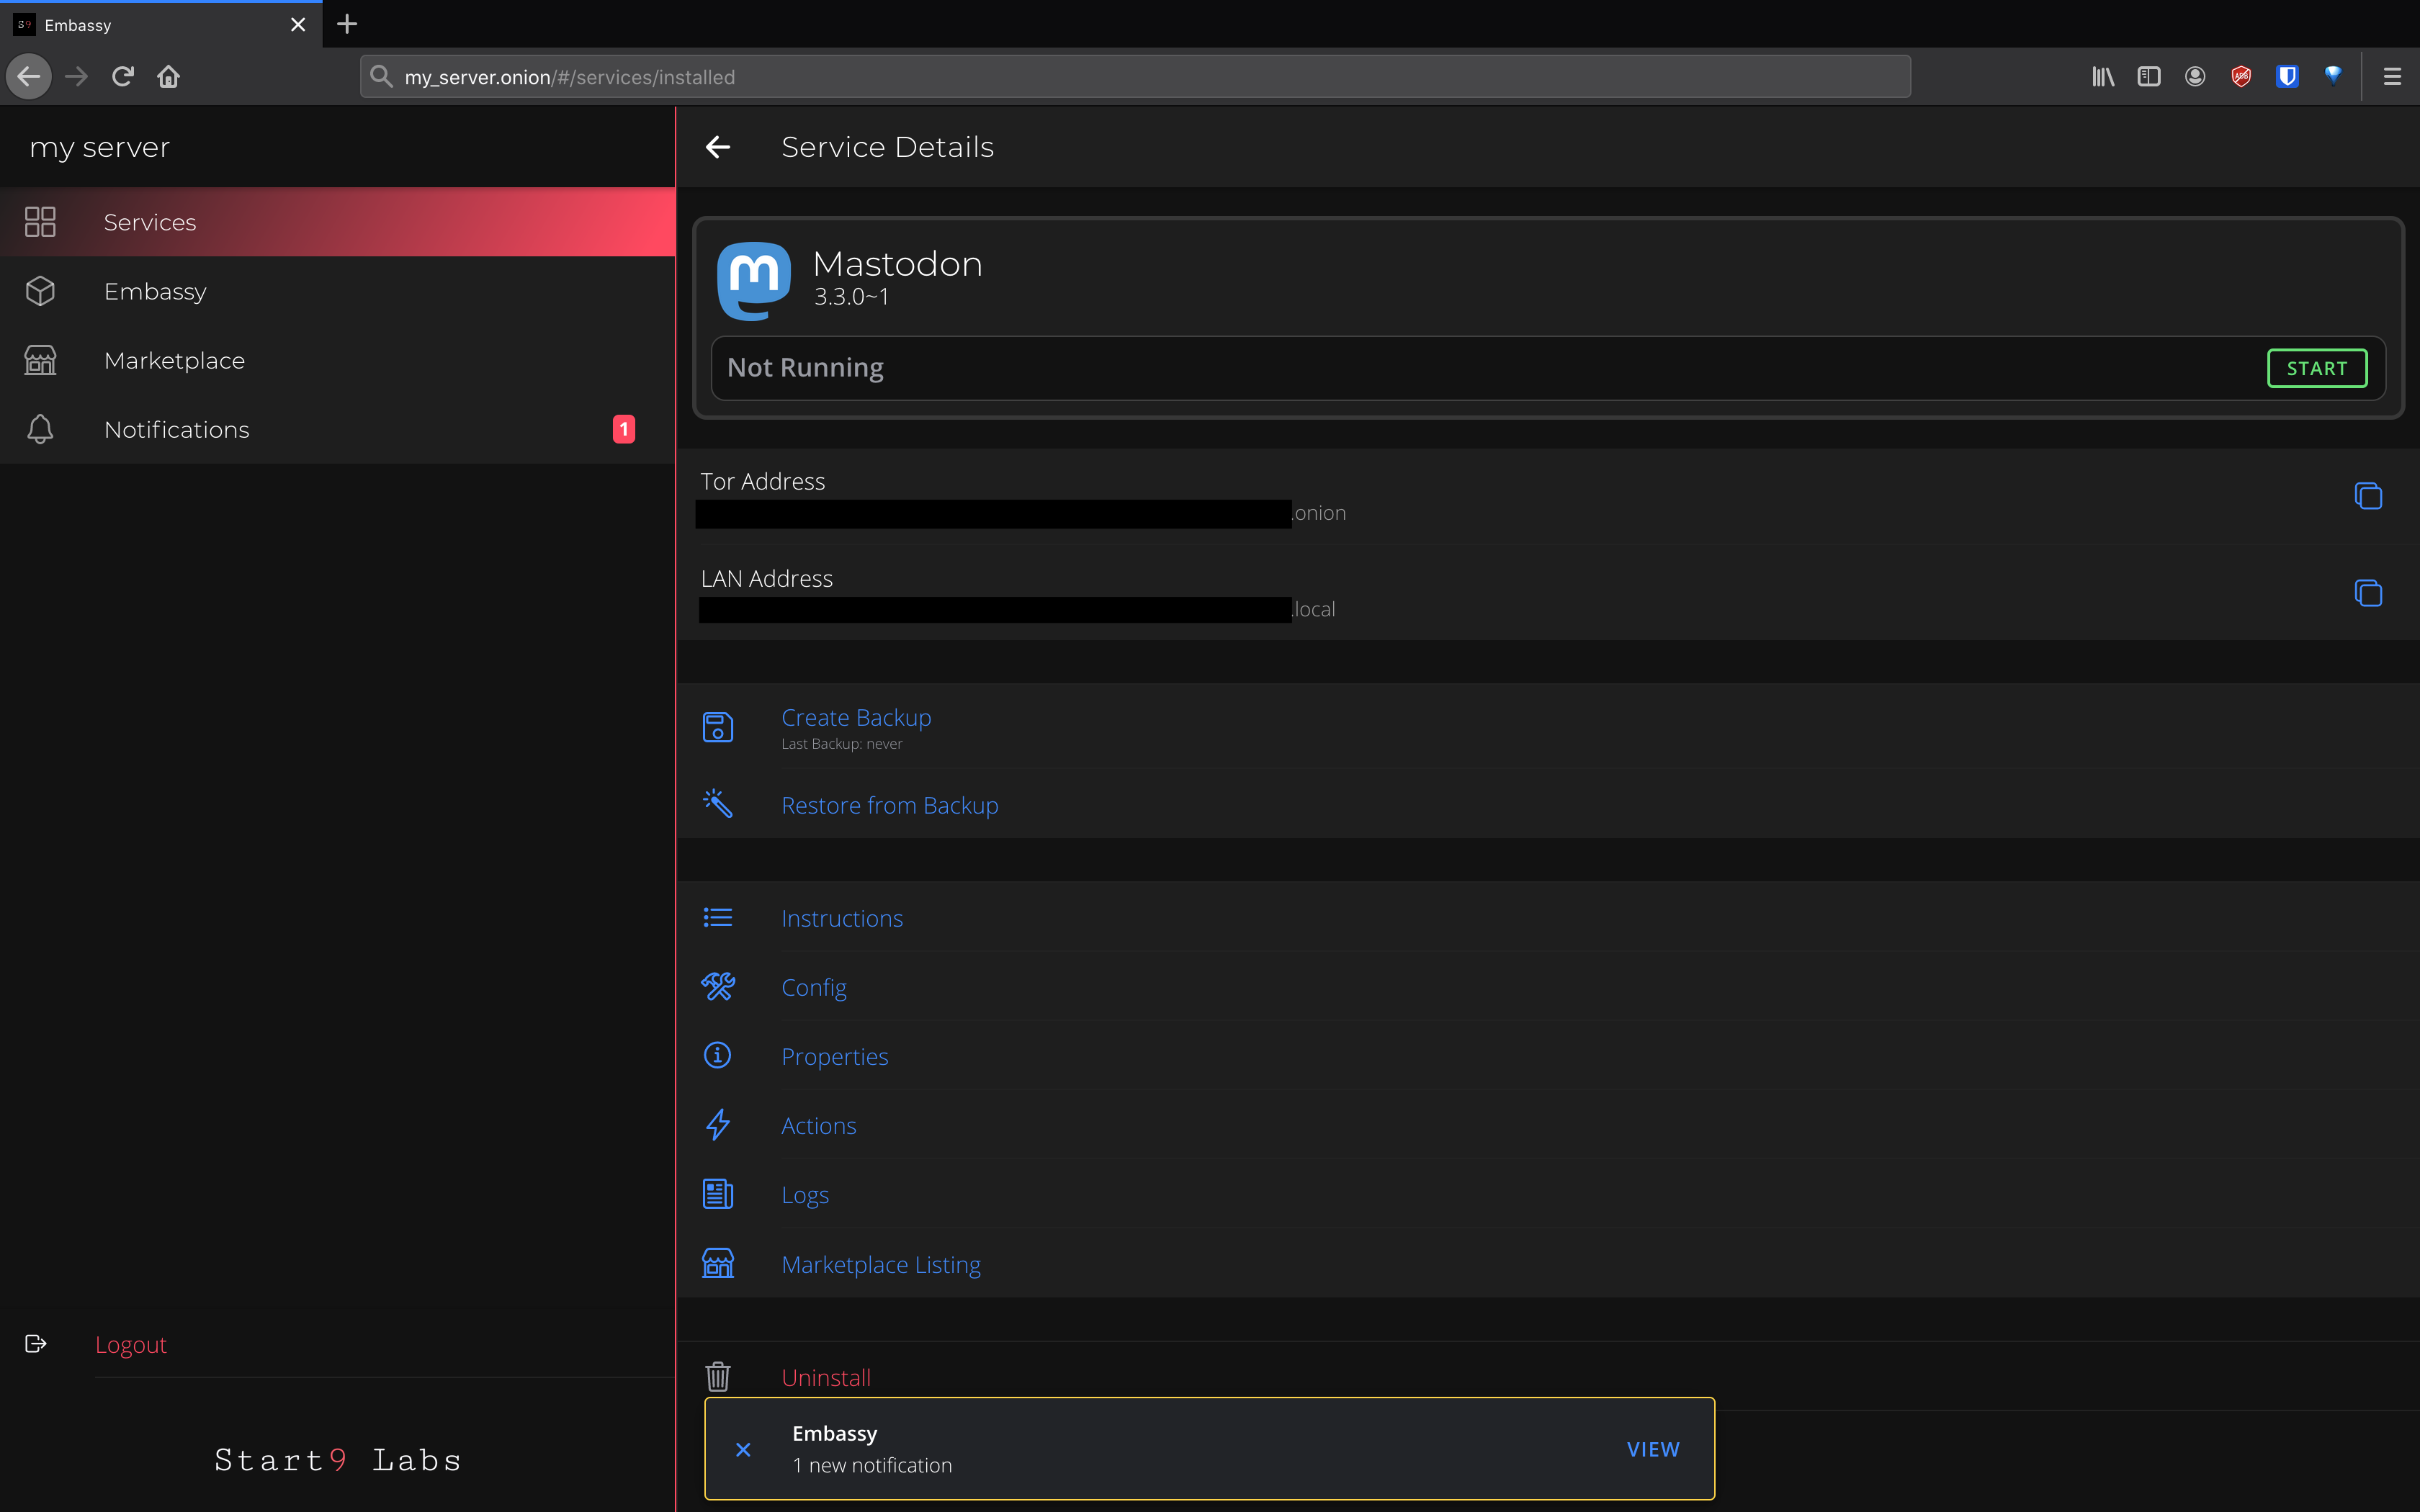Open the Config settings for Mastodon
2420x1512 pixels.
click(x=813, y=987)
